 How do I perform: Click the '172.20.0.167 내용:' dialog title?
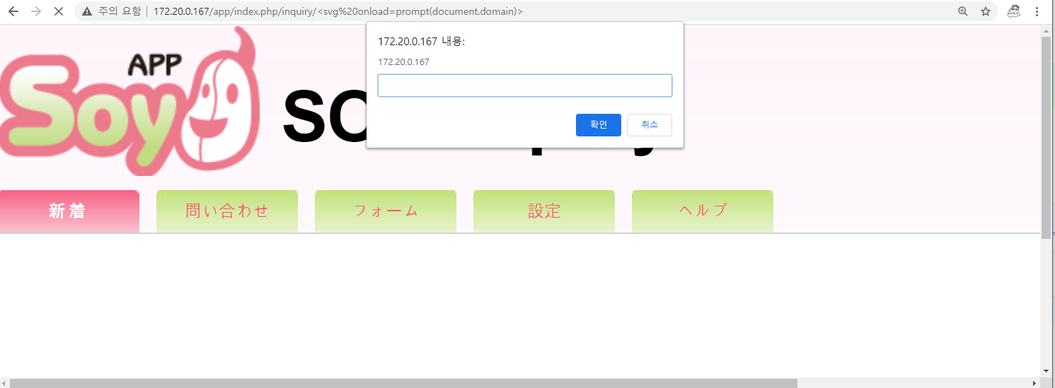click(421, 42)
